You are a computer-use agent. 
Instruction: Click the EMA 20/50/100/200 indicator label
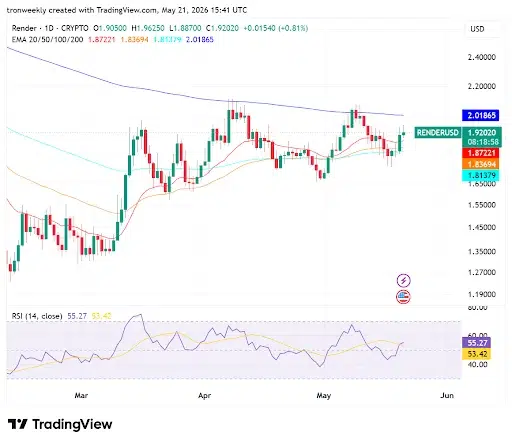point(47,40)
